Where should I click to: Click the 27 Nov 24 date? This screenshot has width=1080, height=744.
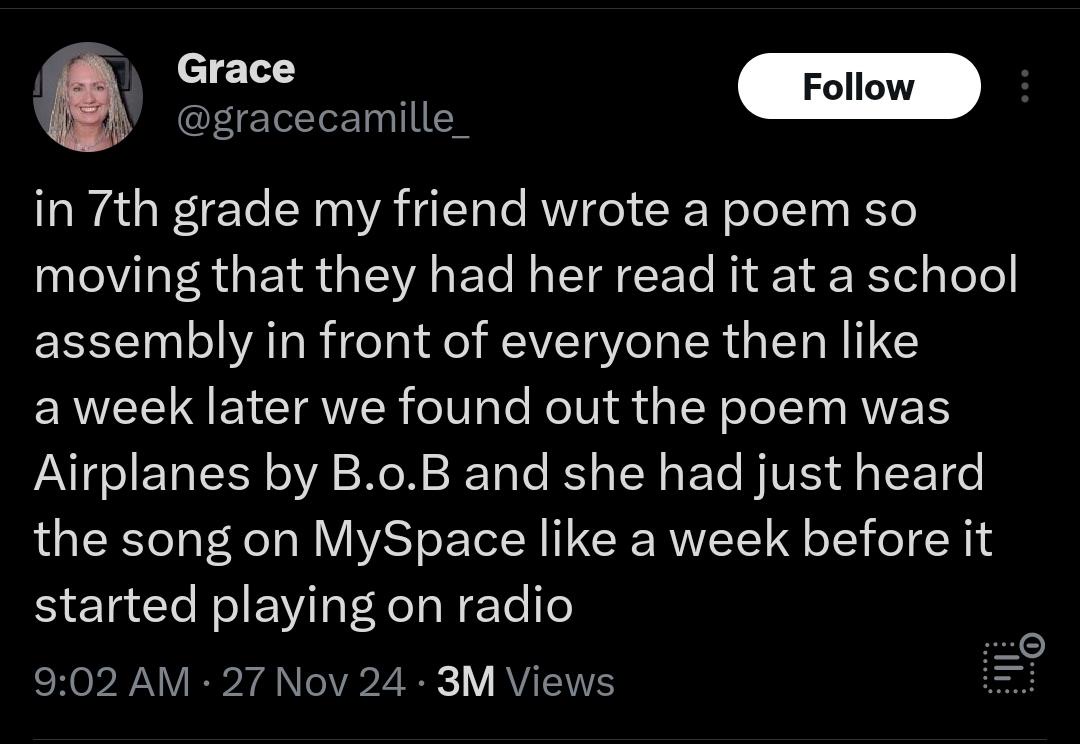coord(313,682)
